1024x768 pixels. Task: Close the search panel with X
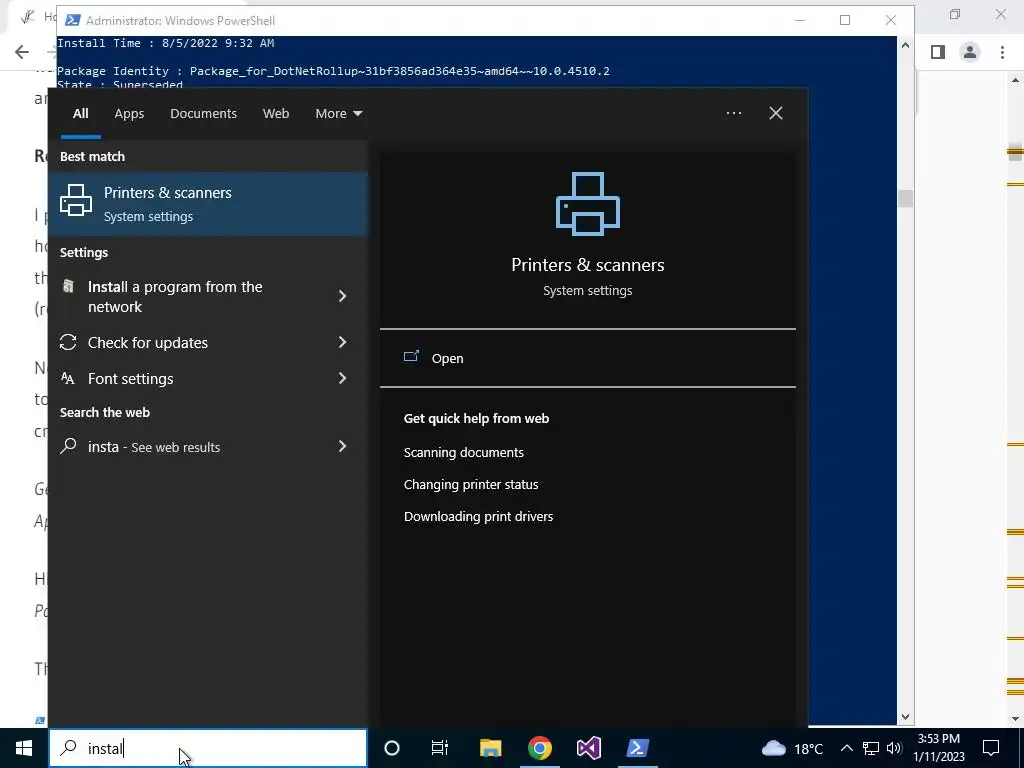776,113
